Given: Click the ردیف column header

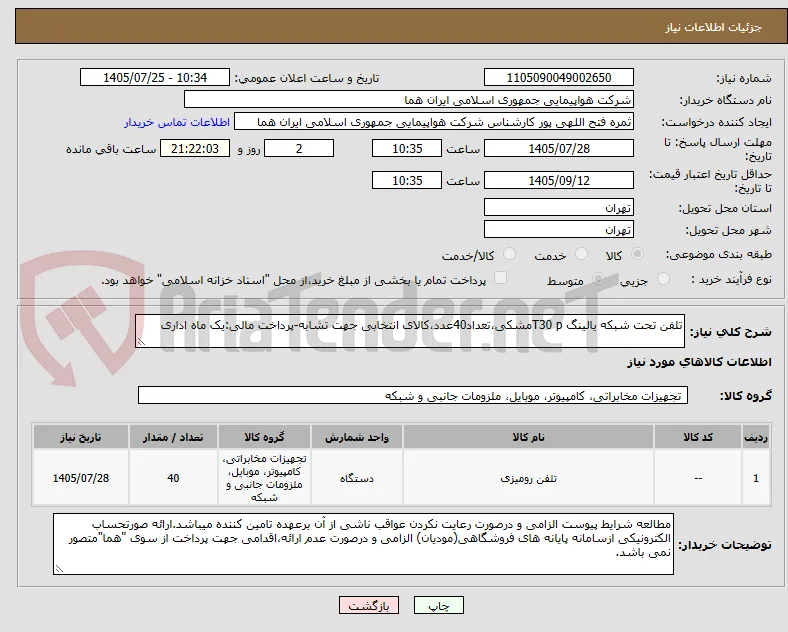Looking at the screenshot, I should click(x=756, y=437).
